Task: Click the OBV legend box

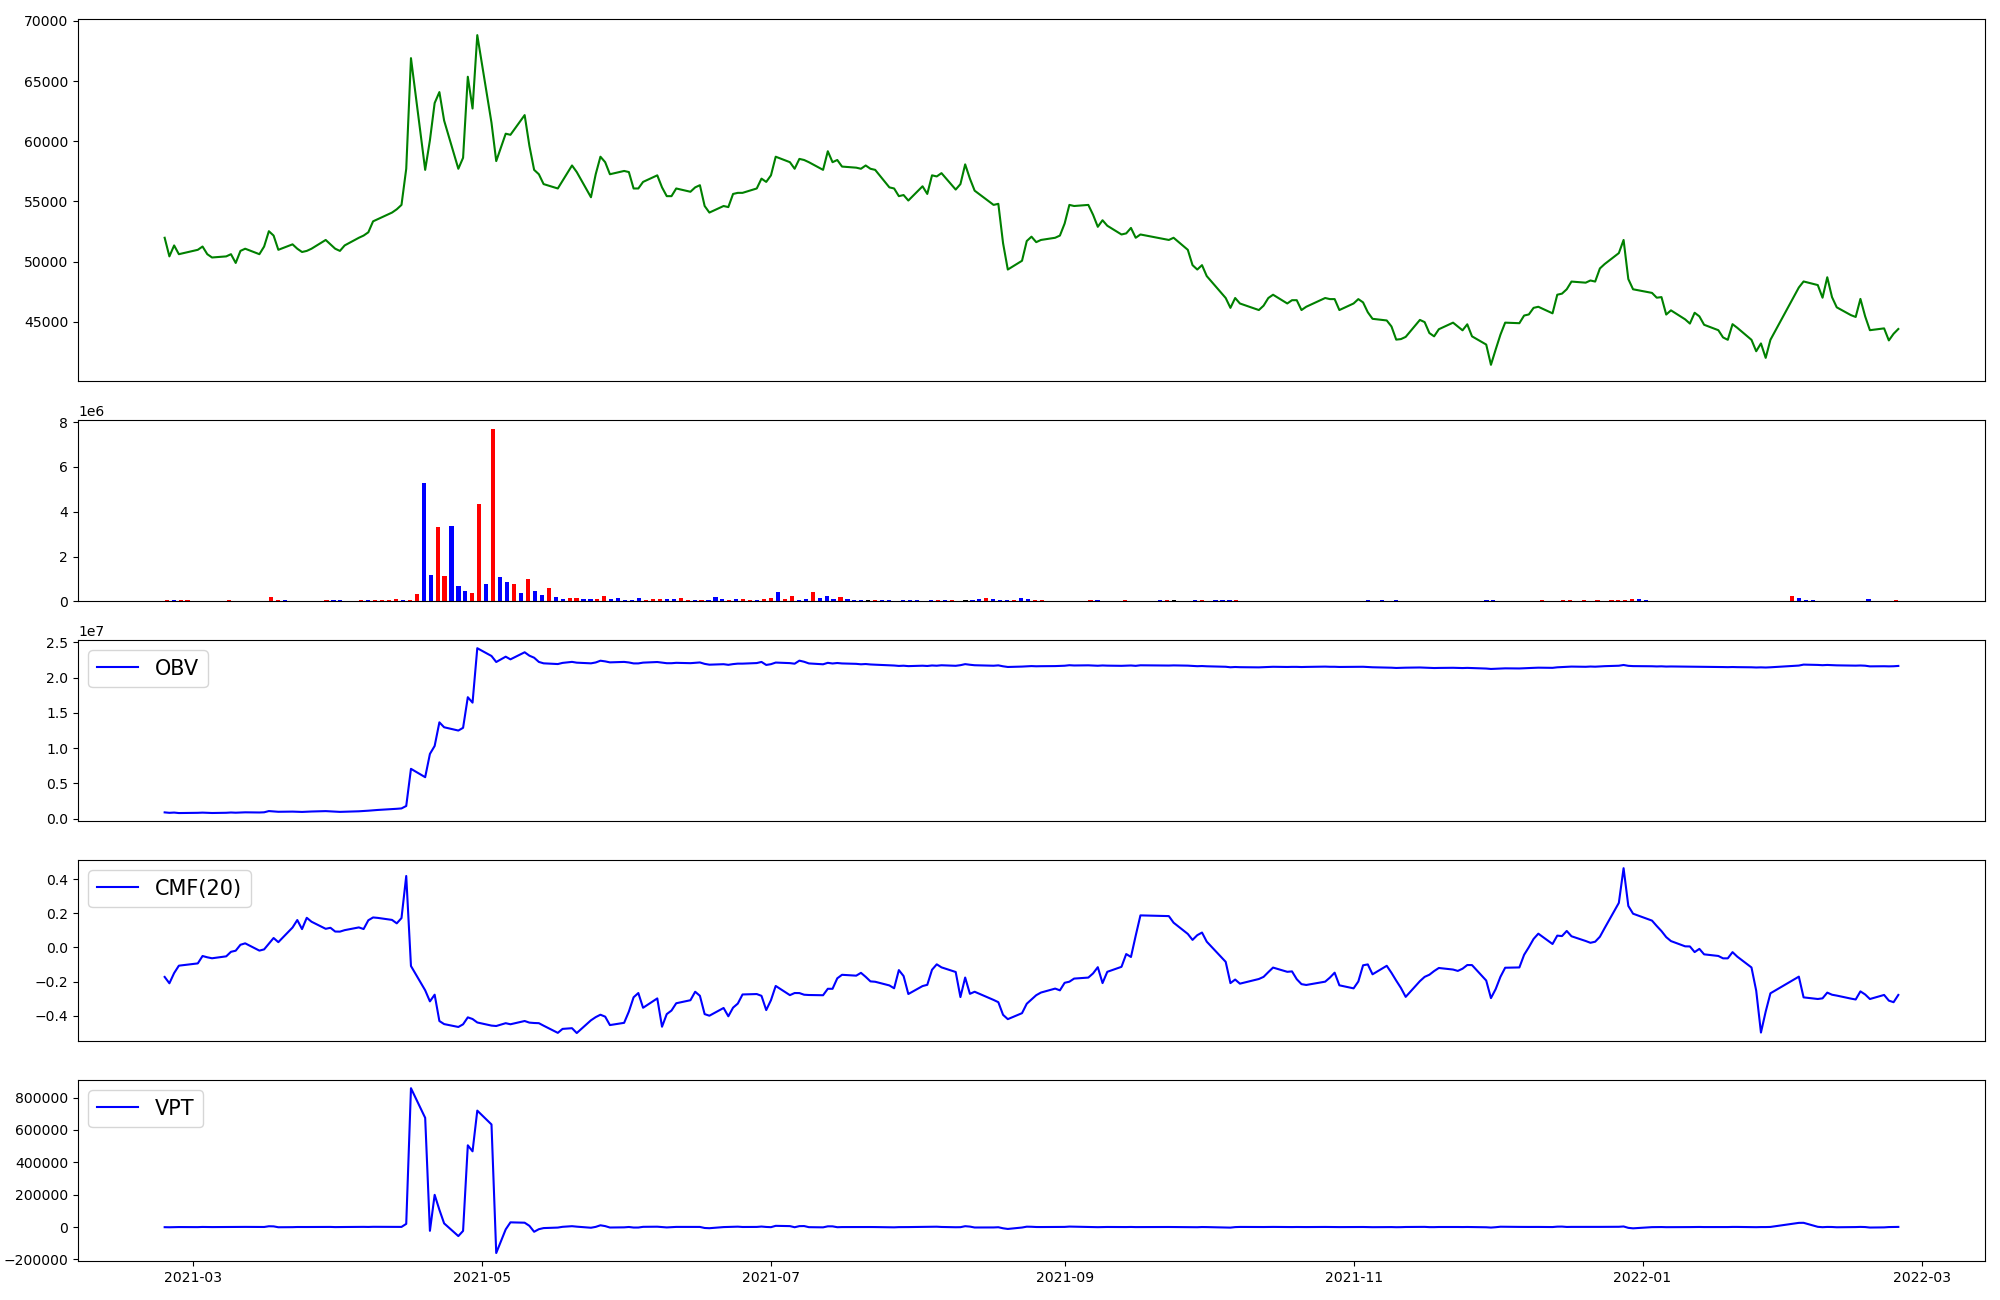Action: 148,668
